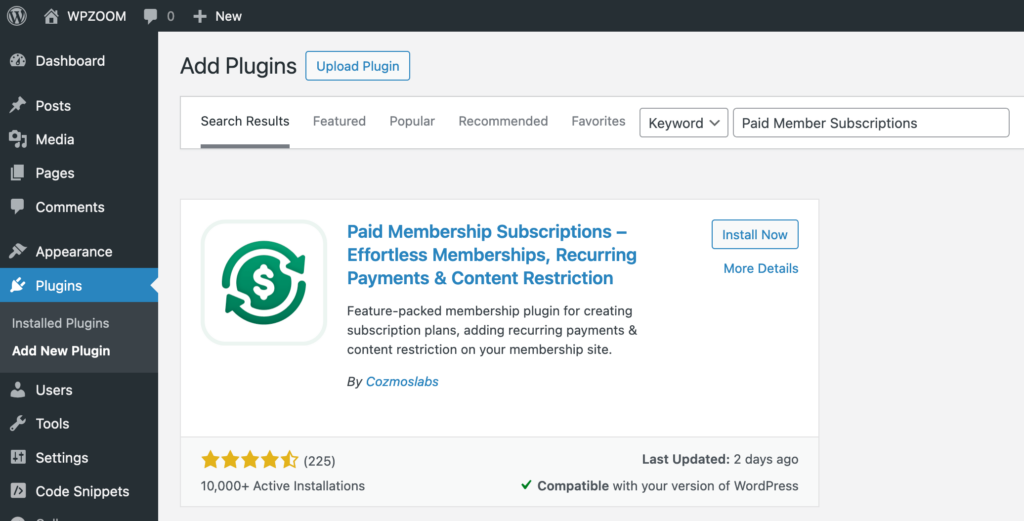Select Plugins in the sidebar menu

point(59,286)
